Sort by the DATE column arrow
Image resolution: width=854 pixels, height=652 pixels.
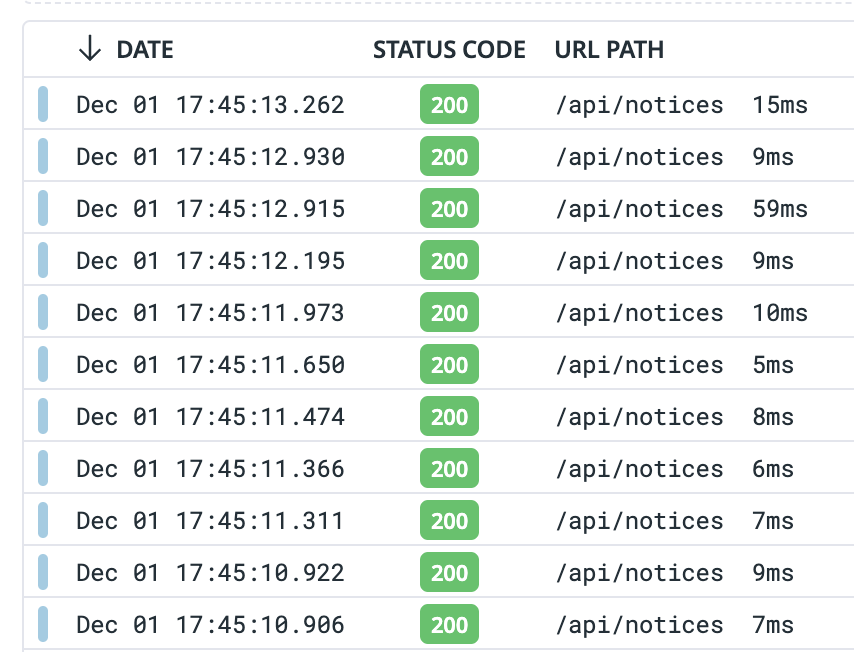coord(90,49)
